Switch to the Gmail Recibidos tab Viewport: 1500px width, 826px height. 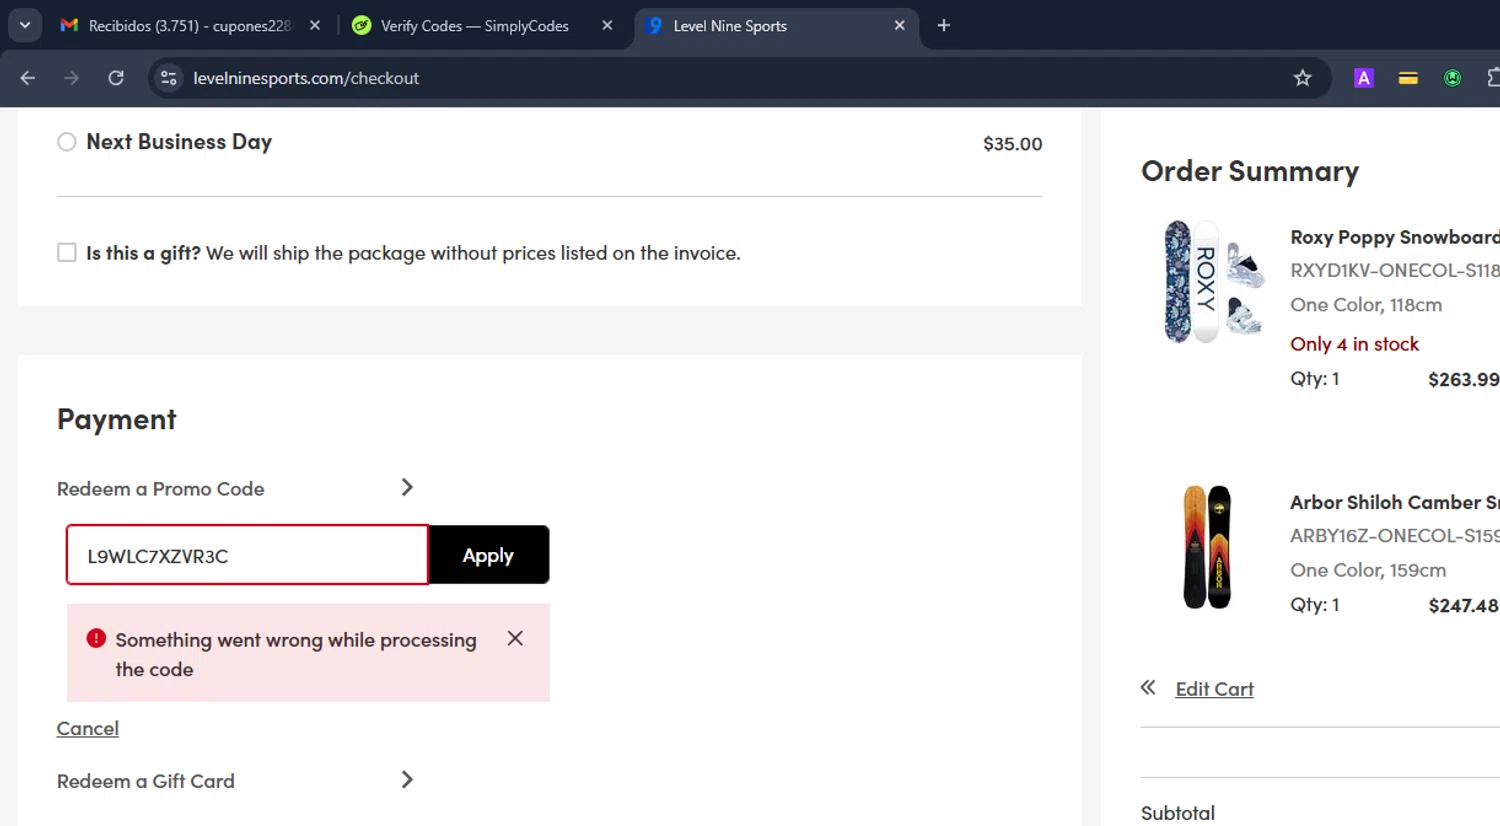(x=188, y=26)
